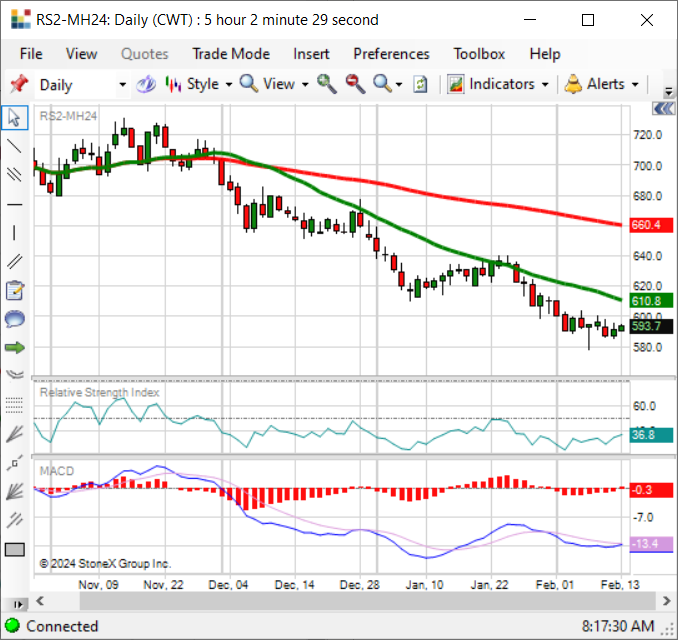Image resolution: width=678 pixels, height=640 pixels.
Task: Collapse panel with double left arrows
Action: click(663, 109)
